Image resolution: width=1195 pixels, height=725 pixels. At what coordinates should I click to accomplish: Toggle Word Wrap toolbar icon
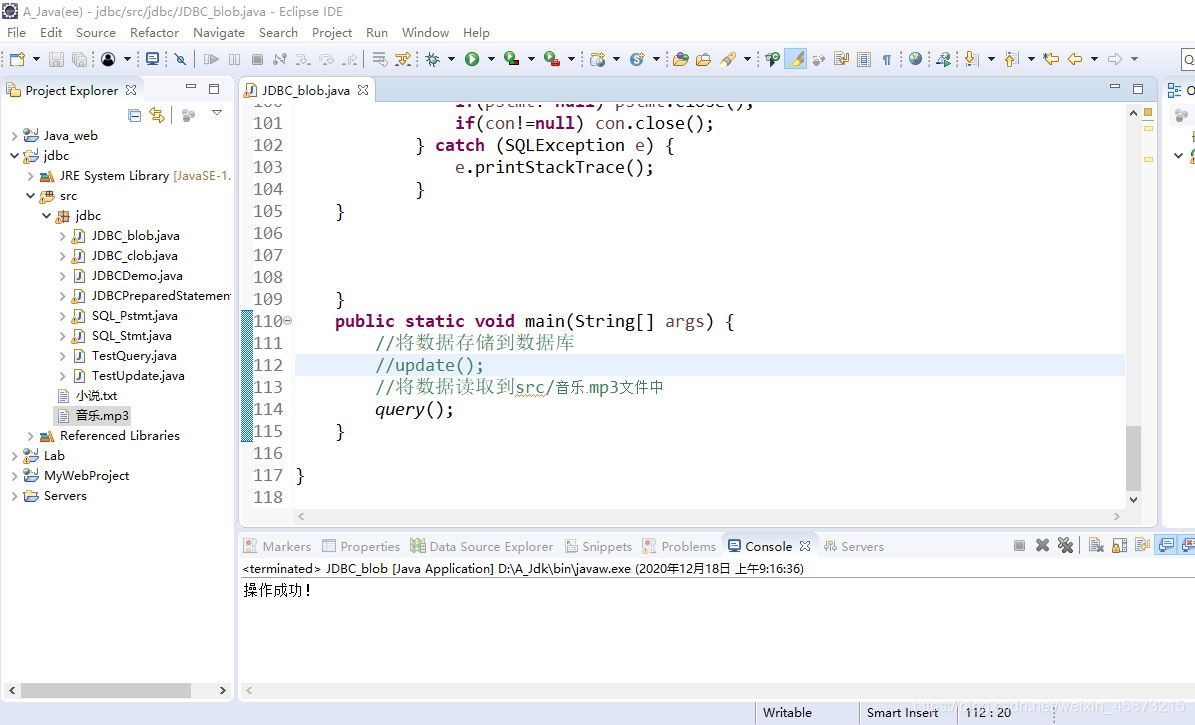[x=841, y=59]
